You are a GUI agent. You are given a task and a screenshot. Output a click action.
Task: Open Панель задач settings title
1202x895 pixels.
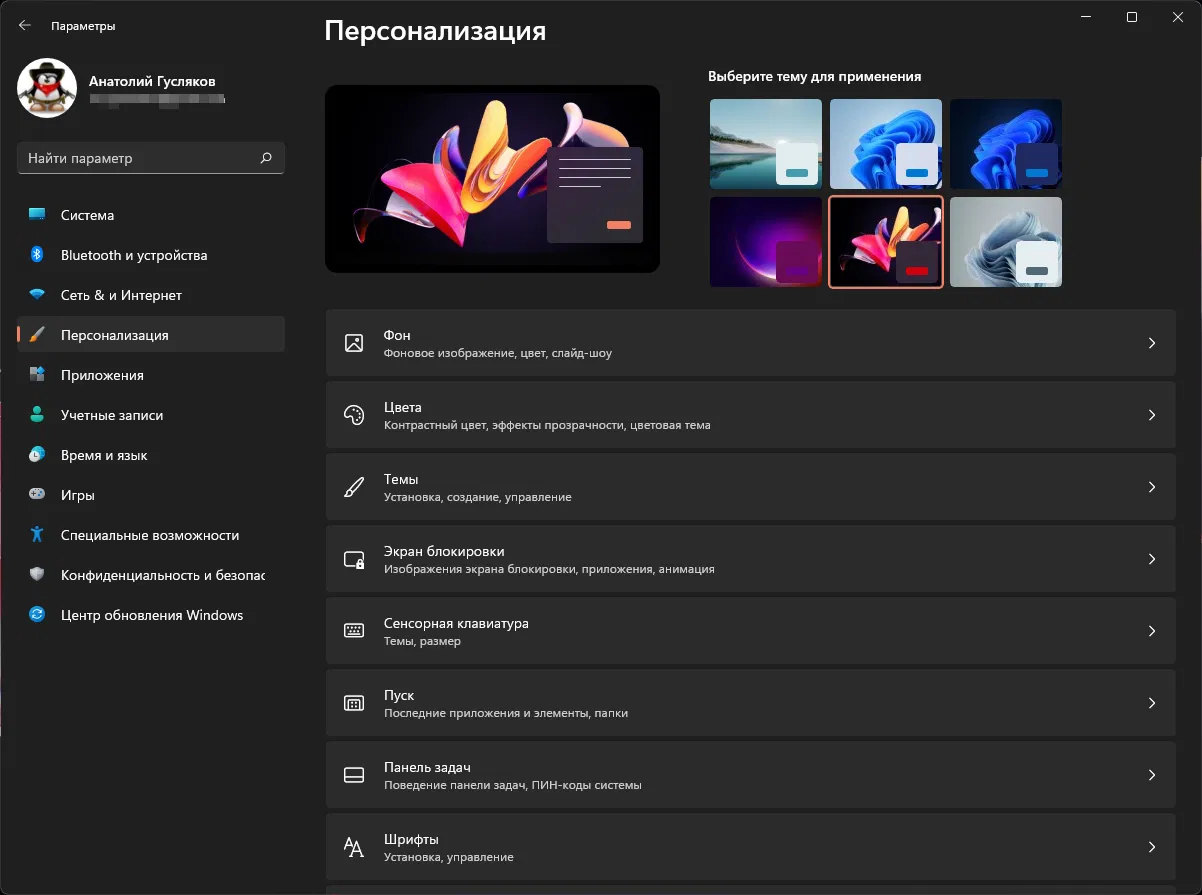tap(427, 767)
